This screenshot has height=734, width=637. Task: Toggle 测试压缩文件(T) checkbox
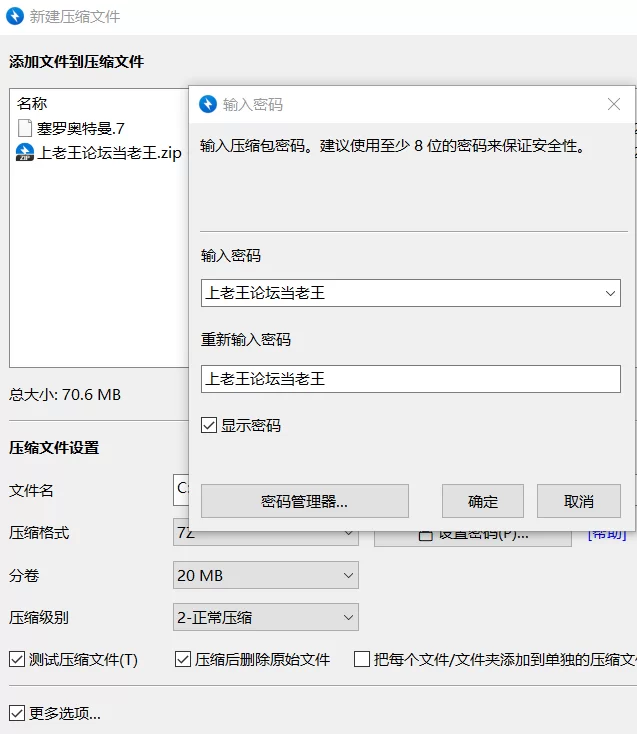point(17,659)
